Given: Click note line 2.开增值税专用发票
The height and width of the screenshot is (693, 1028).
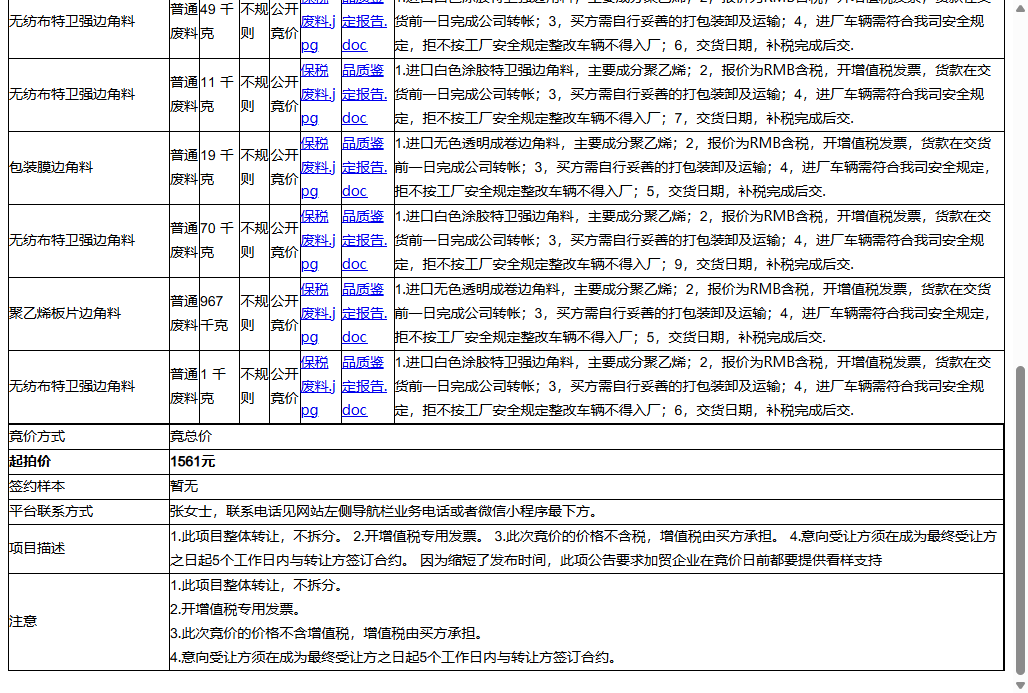Looking at the screenshot, I should pyautogui.click(x=235, y=609).
